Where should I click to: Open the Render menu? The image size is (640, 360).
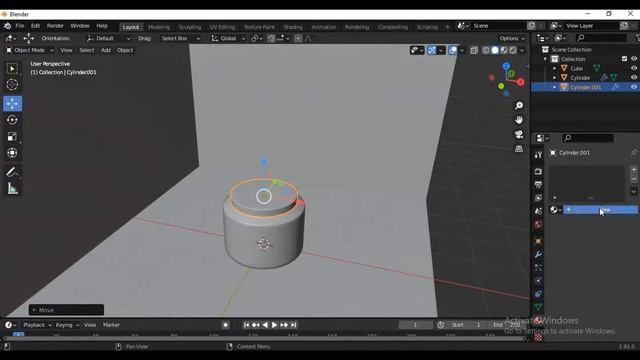pyautogui.click(x=55, y=26)
